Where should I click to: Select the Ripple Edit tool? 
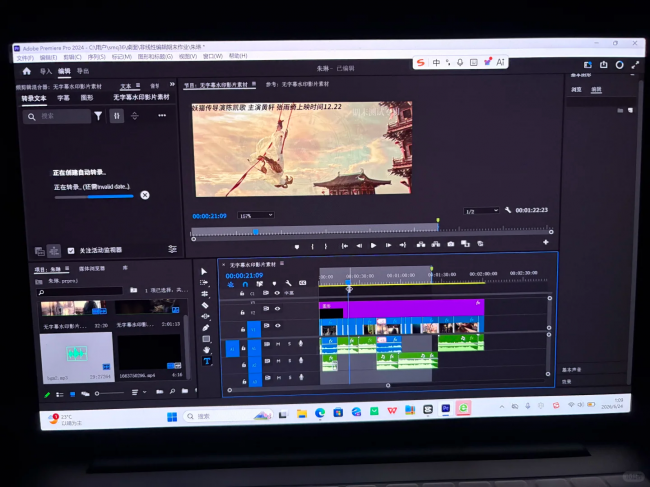coord(204,294)
